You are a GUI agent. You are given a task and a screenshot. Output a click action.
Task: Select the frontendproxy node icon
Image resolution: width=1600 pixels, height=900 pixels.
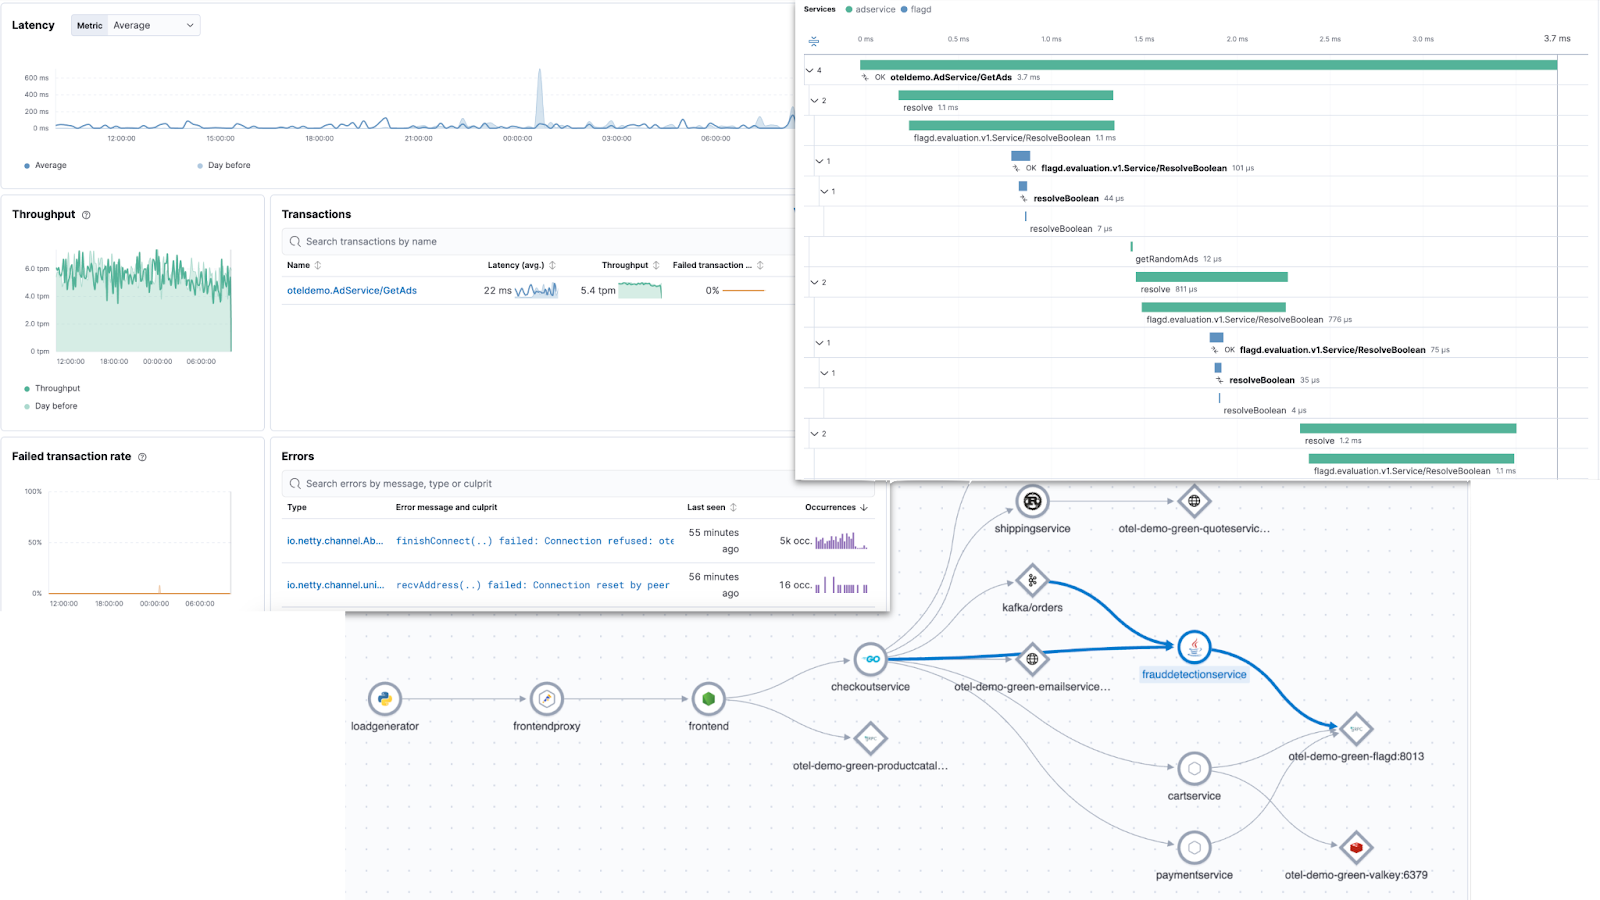click(x=546, y=699)
